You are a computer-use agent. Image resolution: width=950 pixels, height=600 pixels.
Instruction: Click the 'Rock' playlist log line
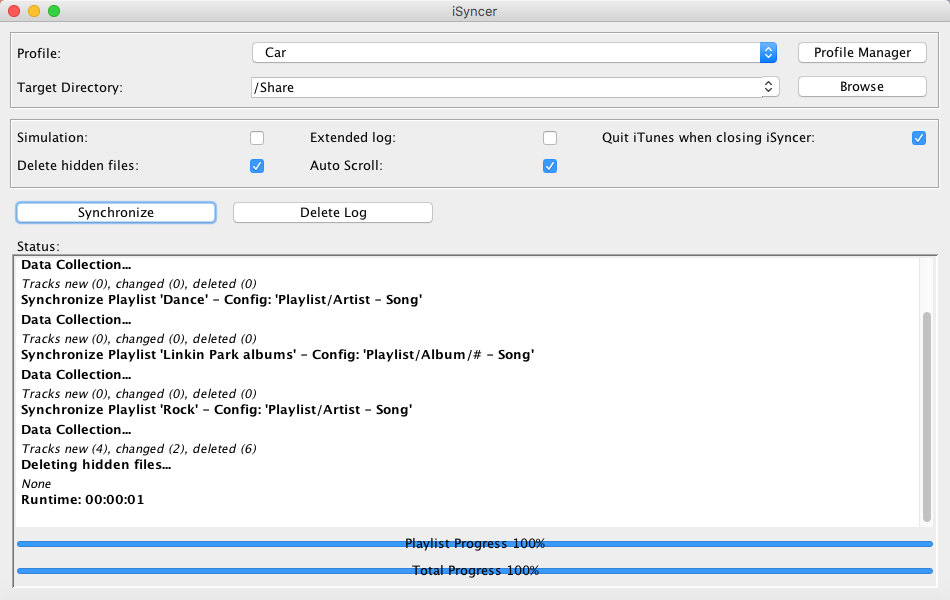(217, 410)
